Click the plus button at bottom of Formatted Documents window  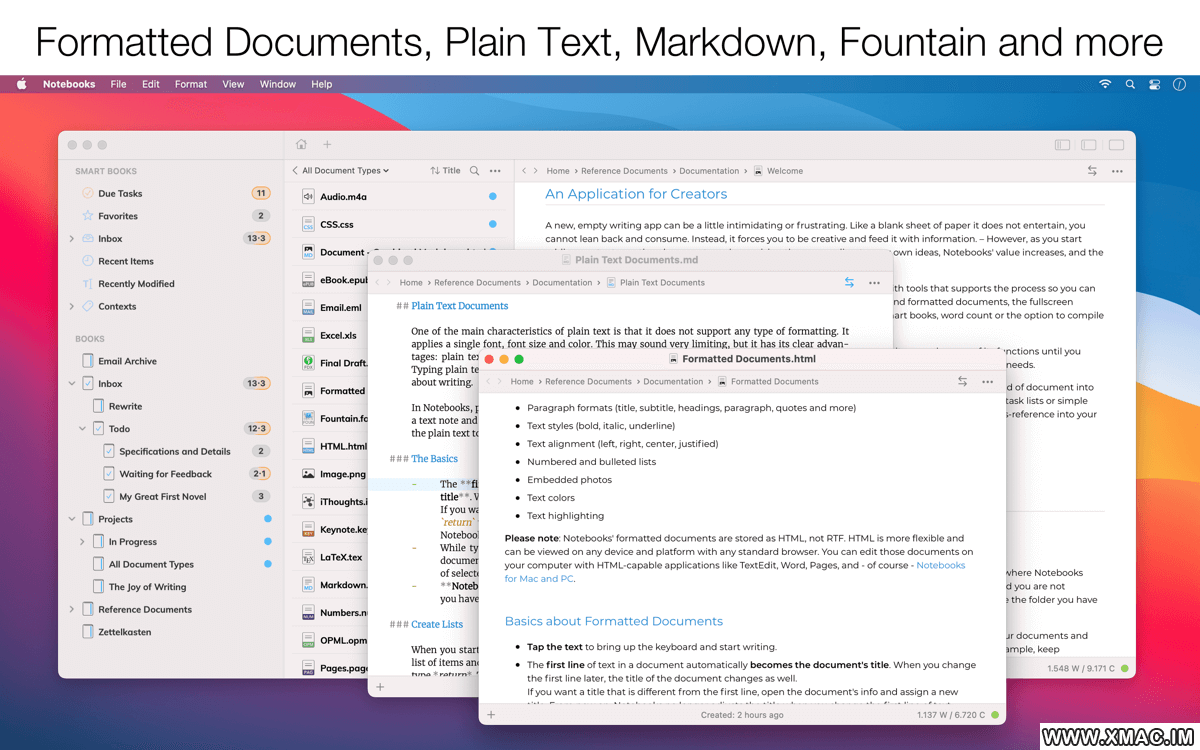point(490,715)
